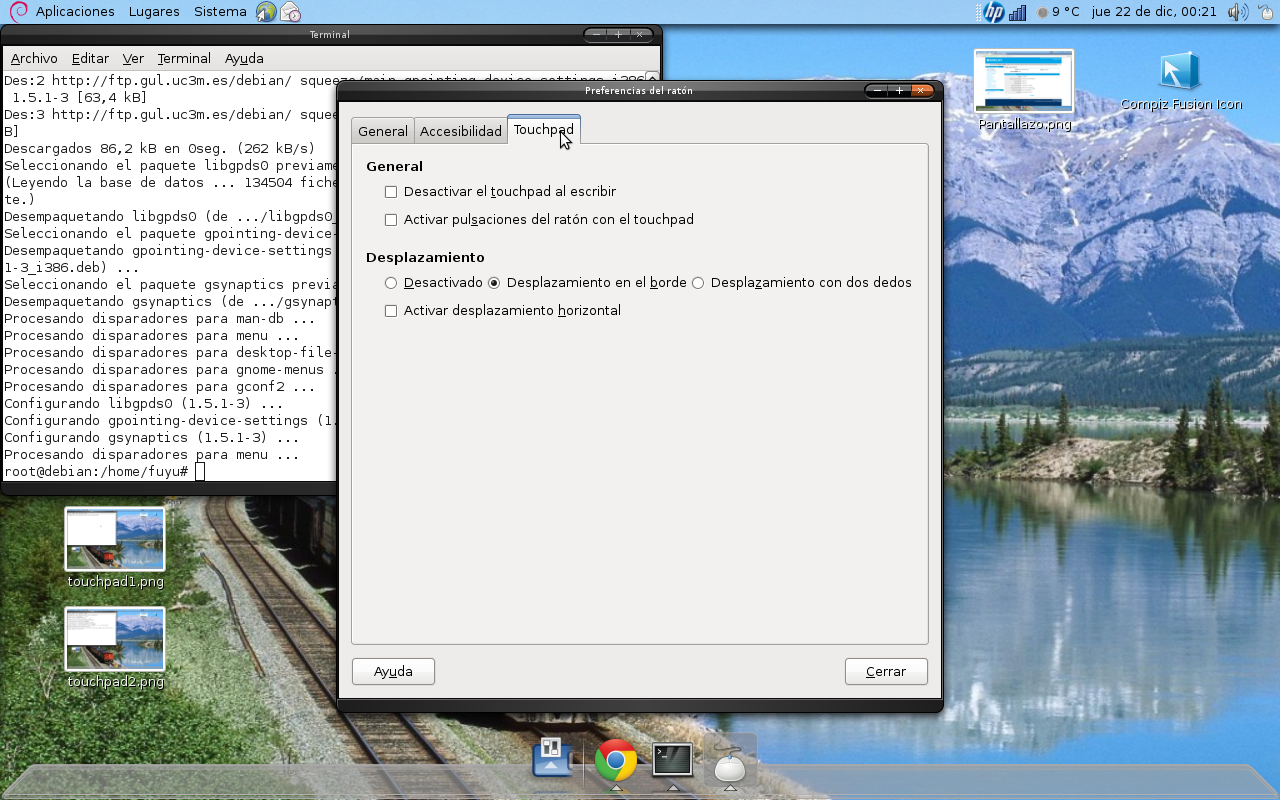Click the HP indicator in the top panel
1280x800 pixels.
(990, 12)
